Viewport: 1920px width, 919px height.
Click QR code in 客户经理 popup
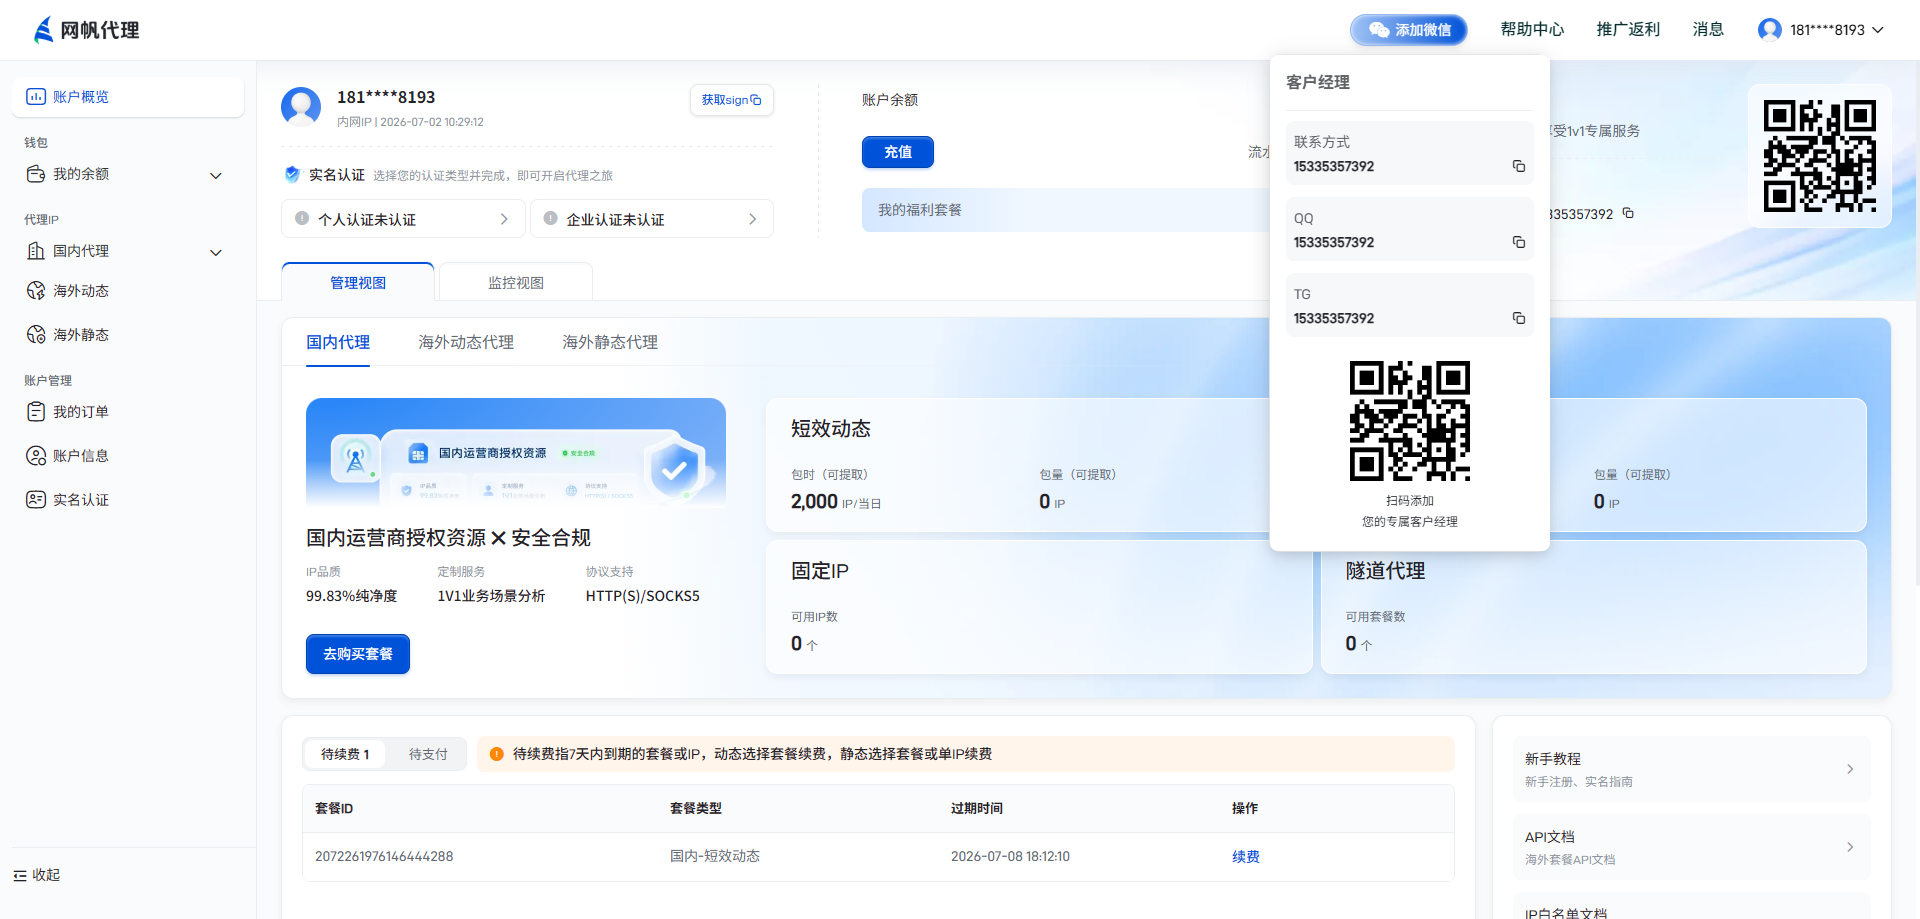tap(1410, 421)
